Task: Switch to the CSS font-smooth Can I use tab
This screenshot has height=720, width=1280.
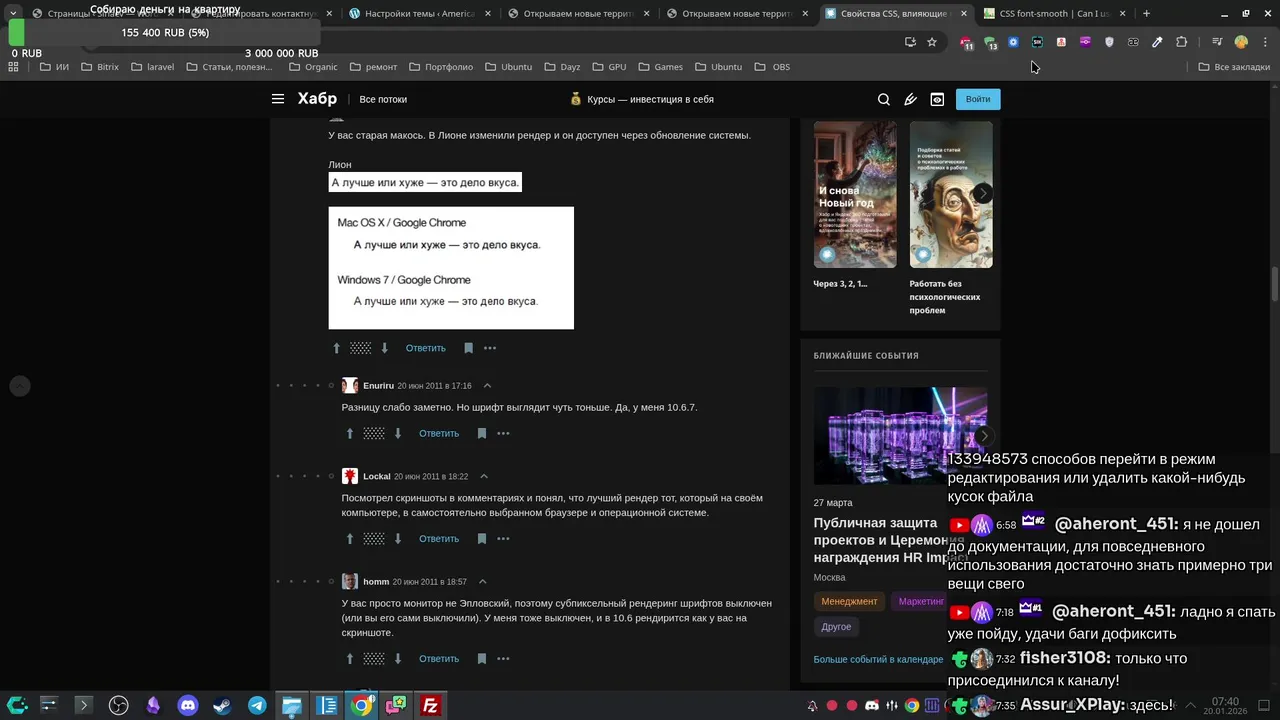Action: click(x=1055, y=14)
